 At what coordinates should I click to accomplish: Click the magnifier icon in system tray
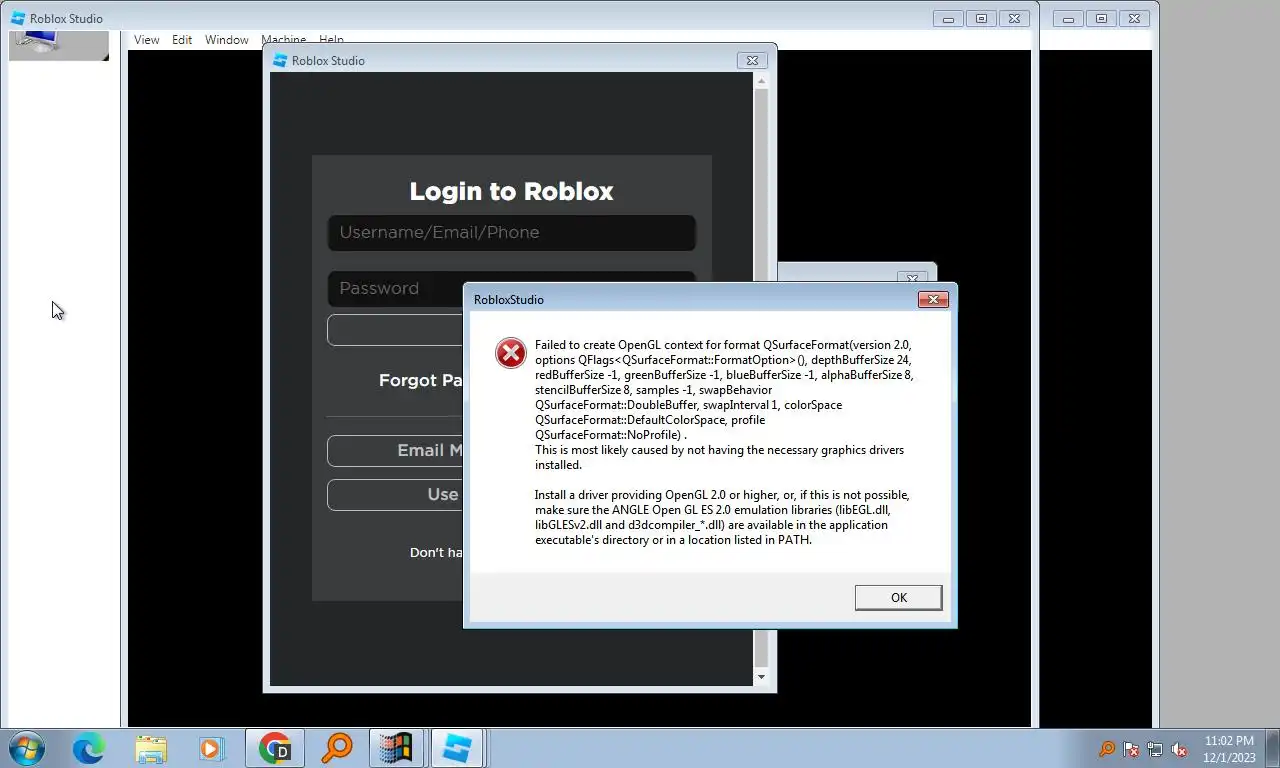(1107, 749)
